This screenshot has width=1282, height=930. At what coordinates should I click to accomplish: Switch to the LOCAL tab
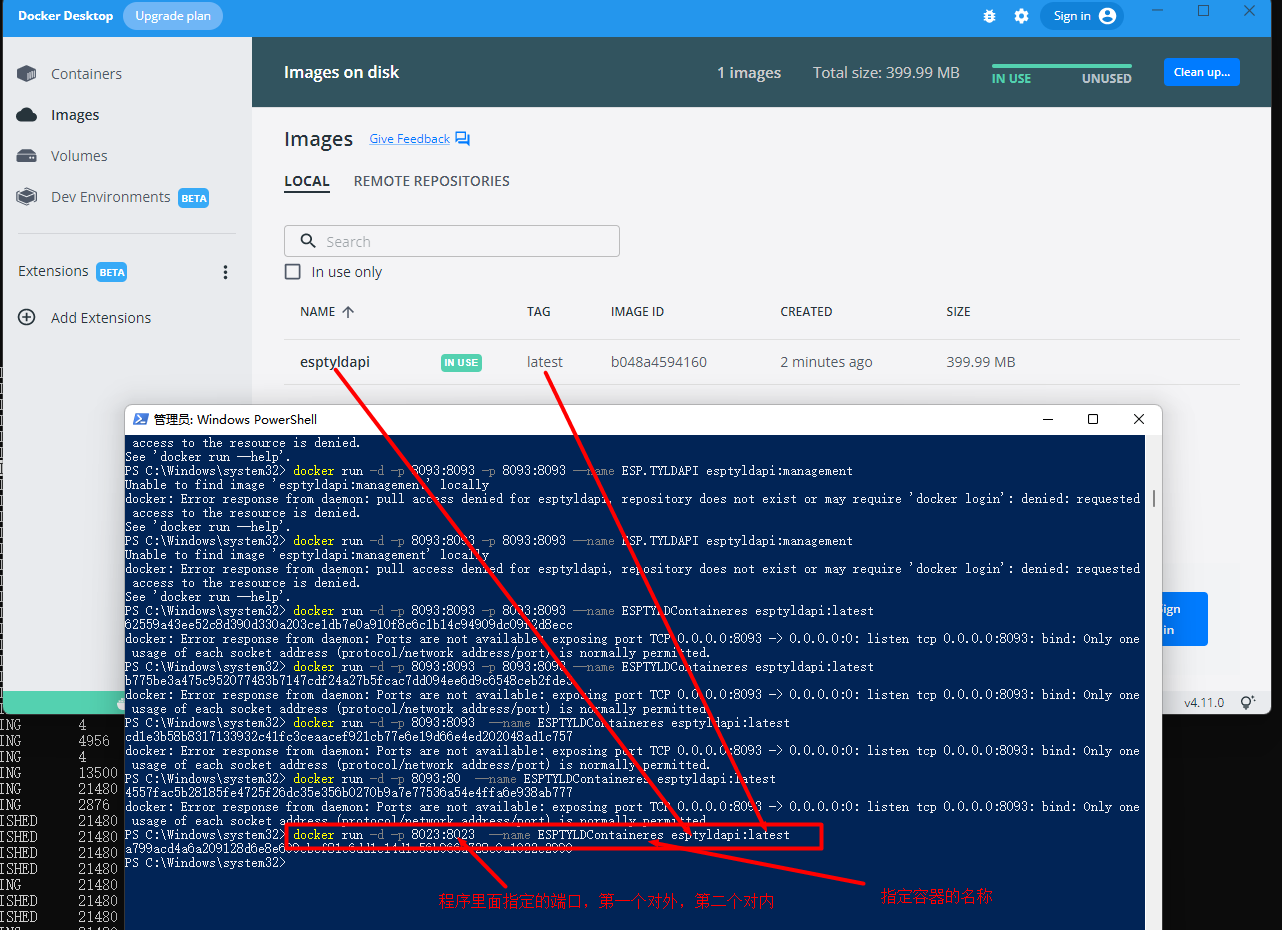pyautogui.click(x=307, y=181)
